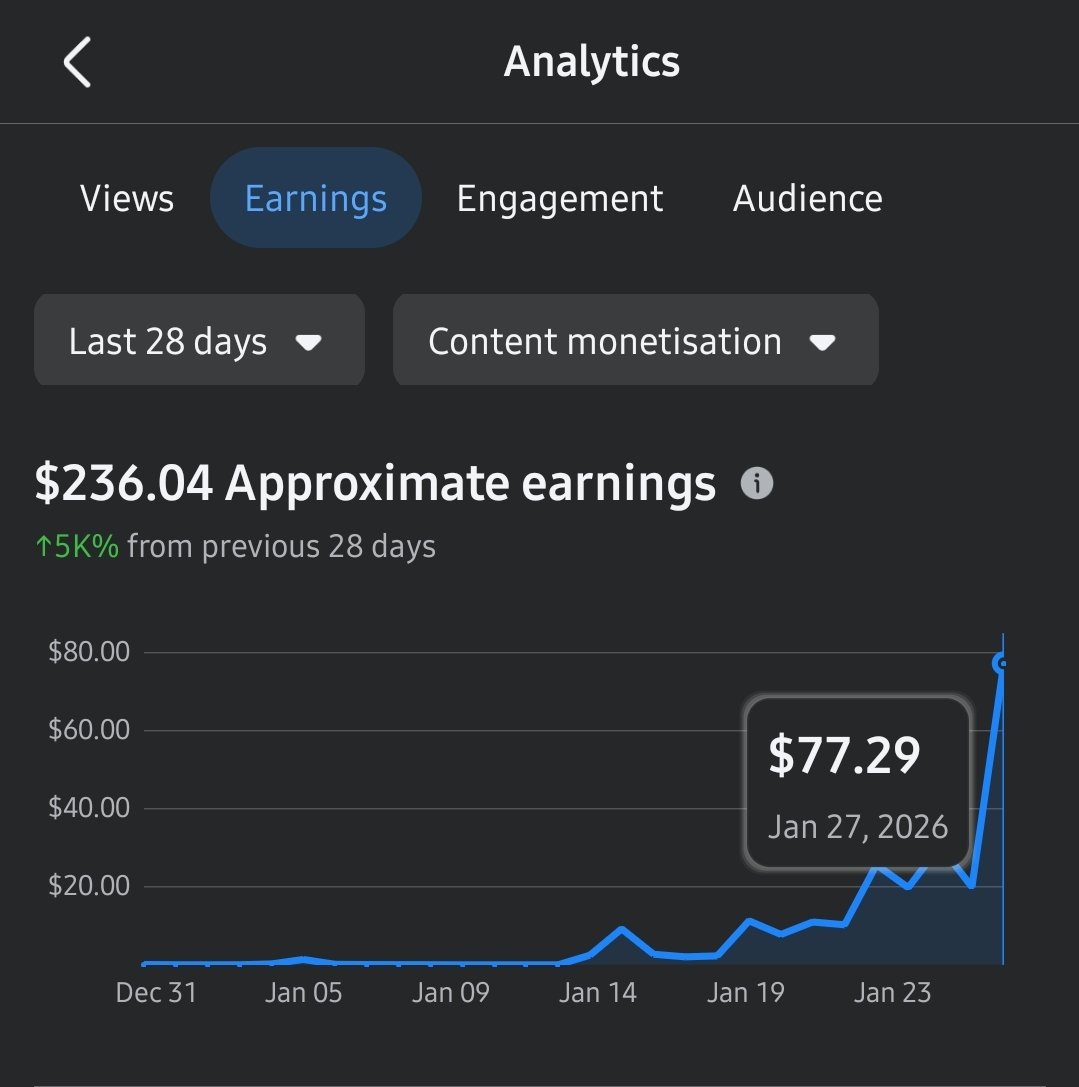Open the approximate earnings info icon
The width and height of the screenshot is (1079, 1087).
pyautogui.click(x=757, y=483)
